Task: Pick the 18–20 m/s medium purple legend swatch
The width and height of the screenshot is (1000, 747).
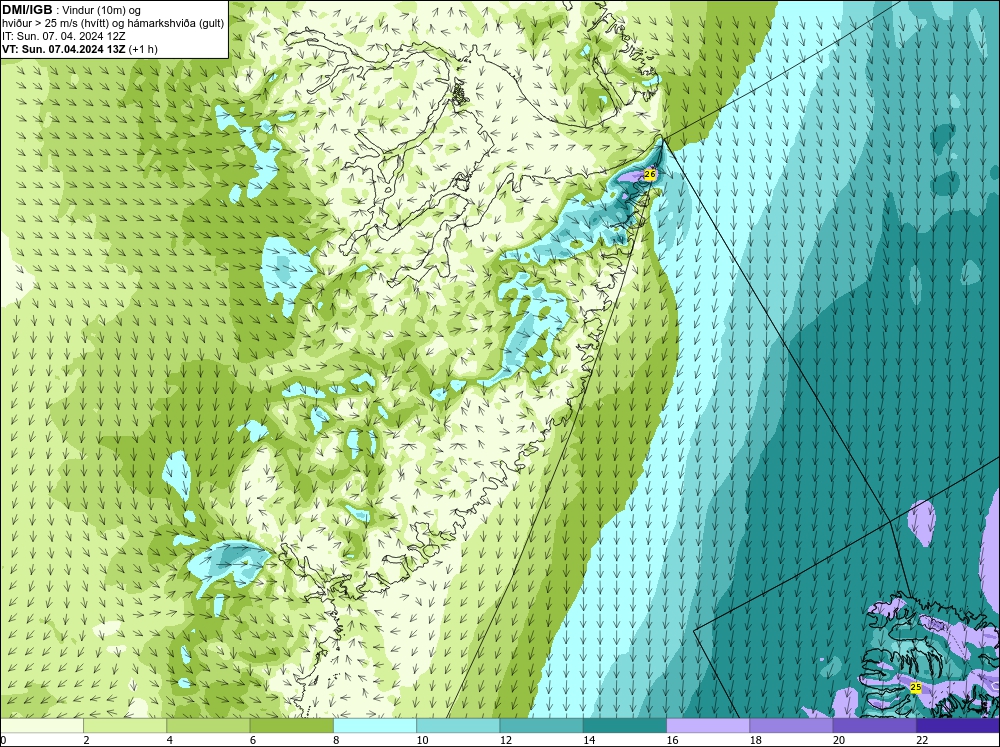Action: coord(791,726)
